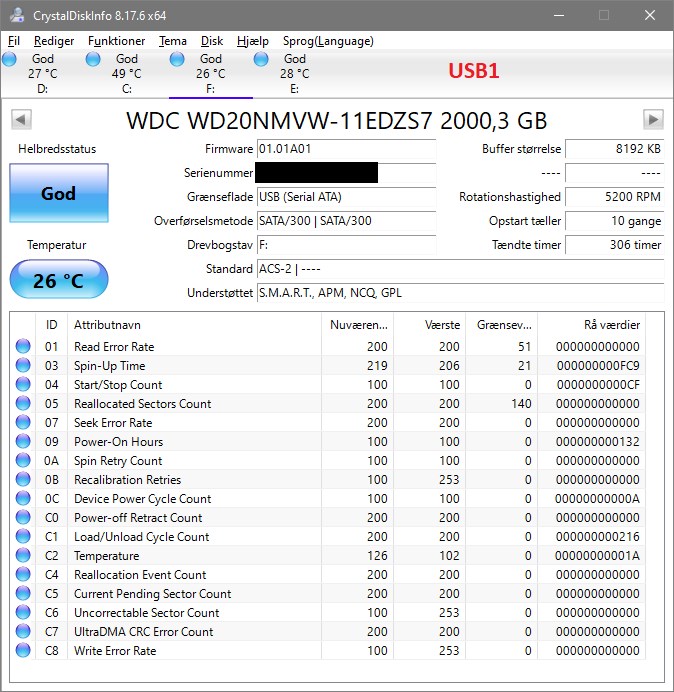Click the Buffer størrelse value 8192 KB
The width and height of the screenshot is (674, 692).
(614, 149)
